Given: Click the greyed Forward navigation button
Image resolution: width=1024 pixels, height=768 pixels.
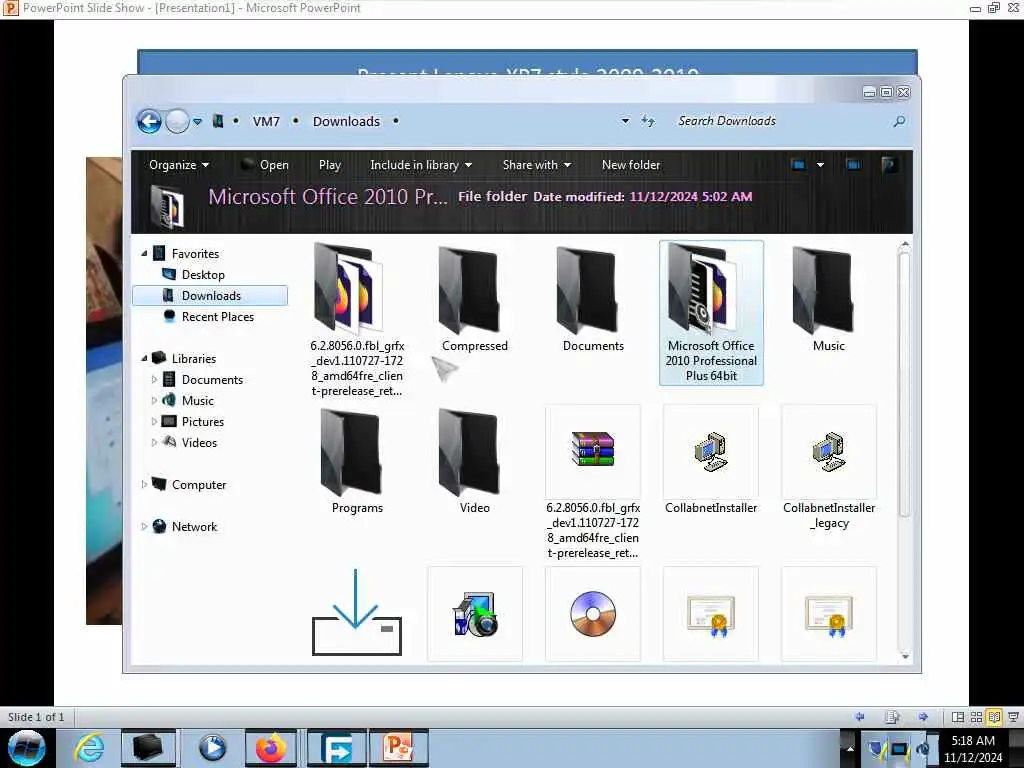Looking at the screenshot, I should point(177,121).
